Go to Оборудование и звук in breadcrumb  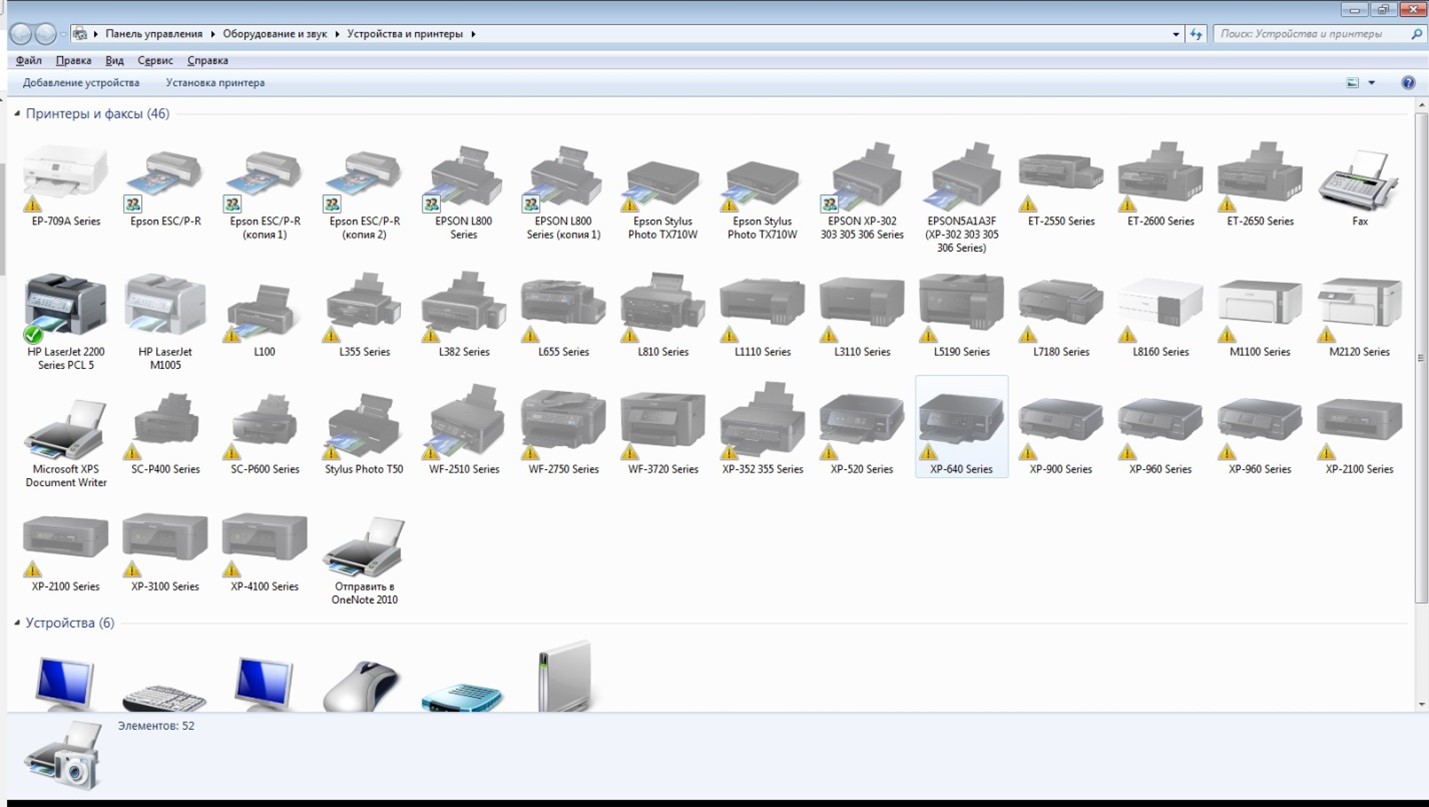[x=275, y=34]
